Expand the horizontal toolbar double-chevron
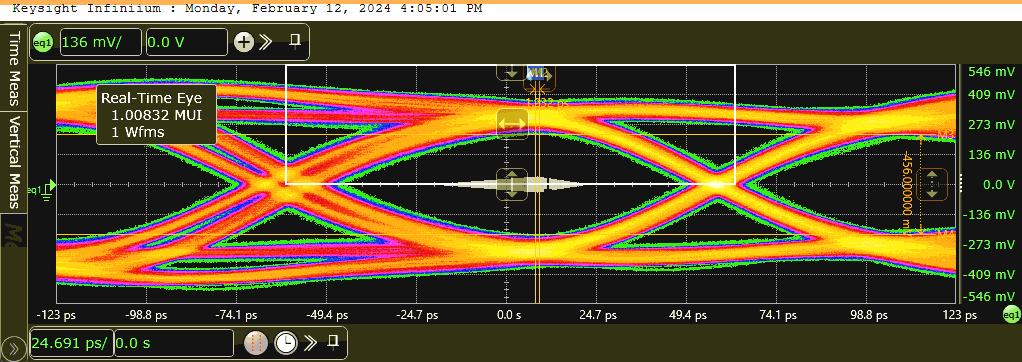 pyautogui.click(x=310, y=342)
